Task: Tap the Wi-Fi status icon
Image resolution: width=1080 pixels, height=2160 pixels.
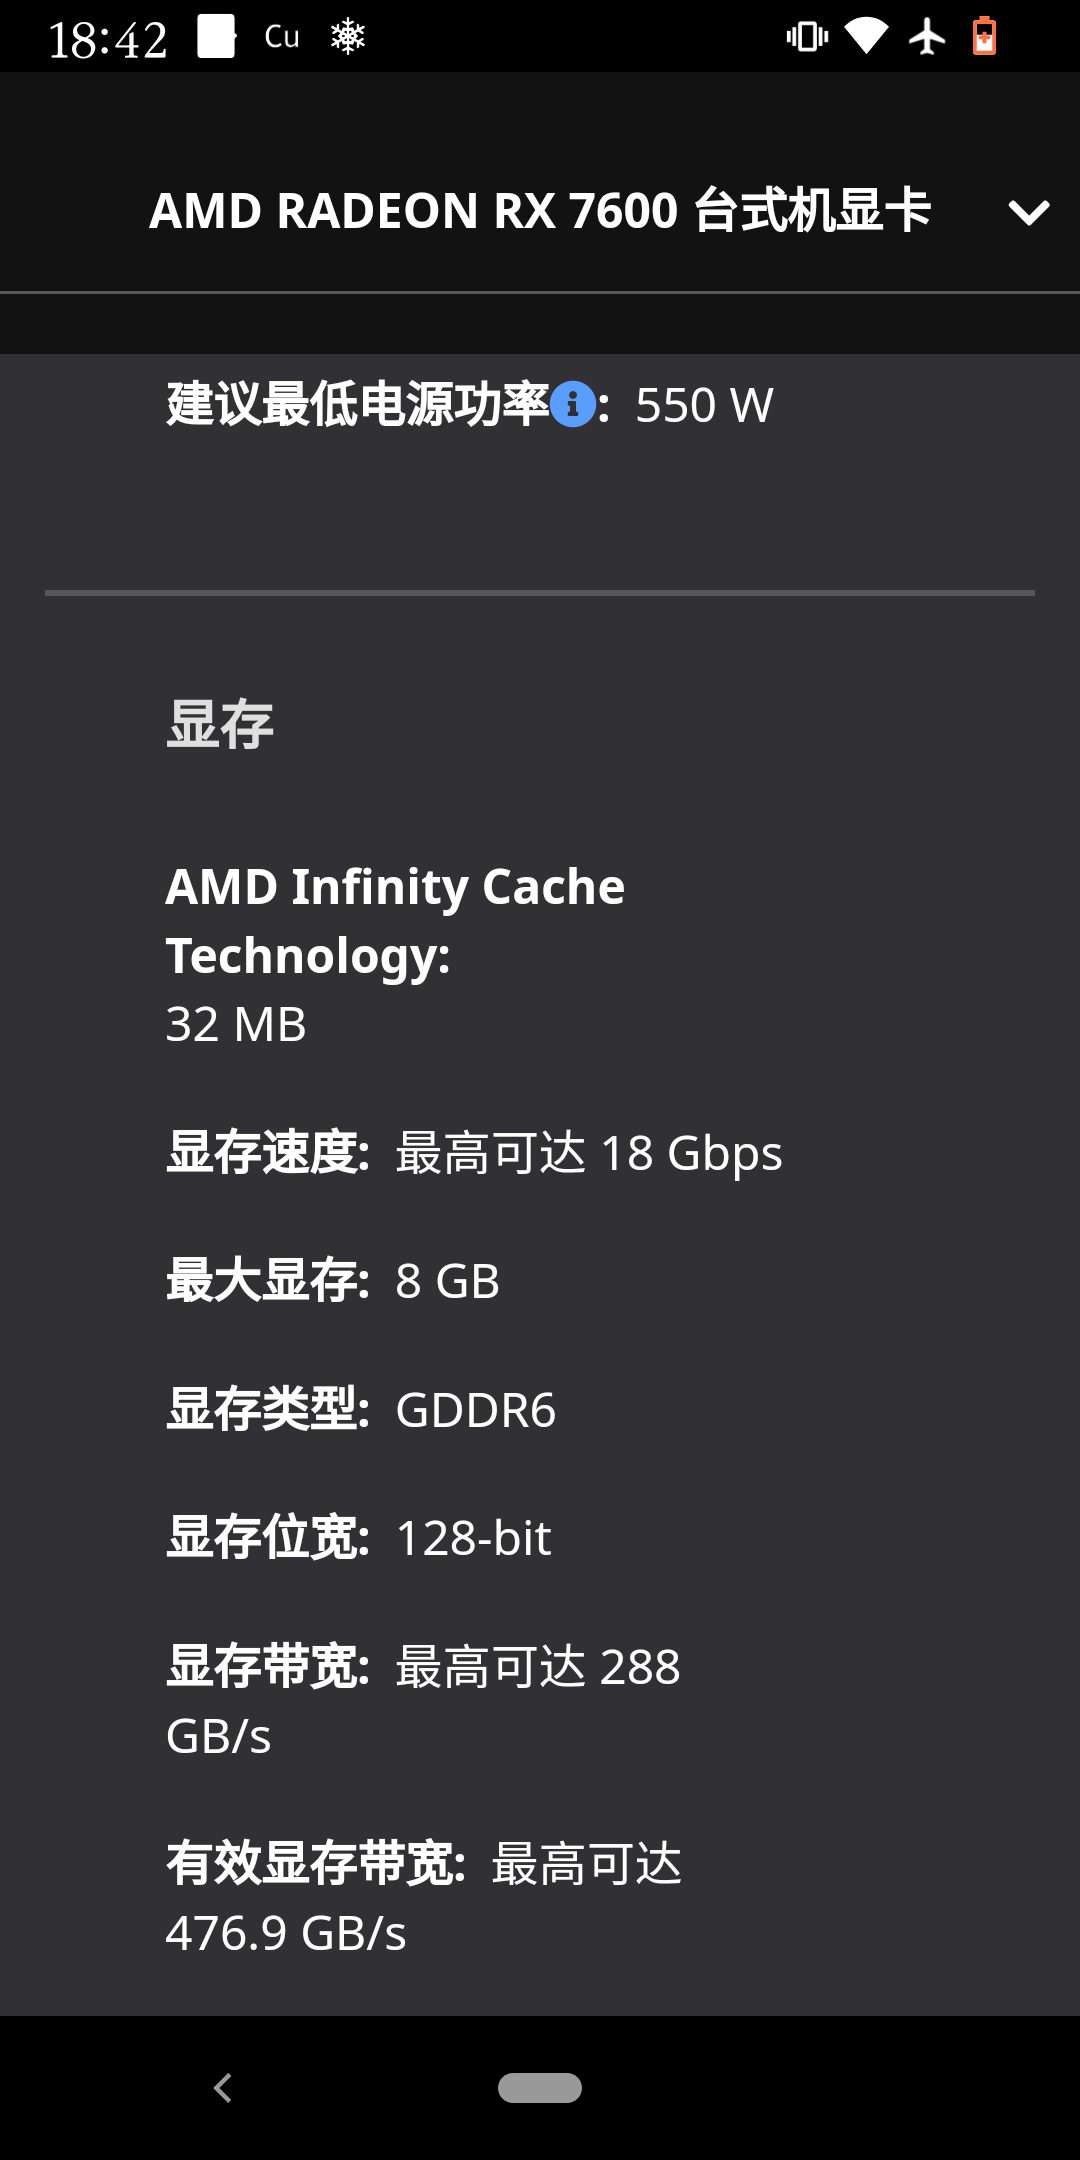Action: (x=866, y=37)
